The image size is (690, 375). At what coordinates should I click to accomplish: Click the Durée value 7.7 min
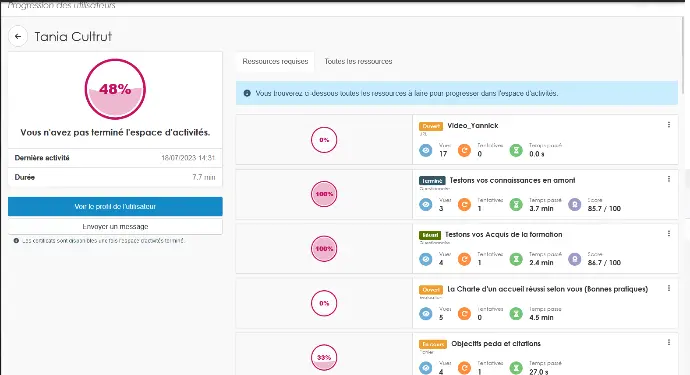[x=204, y=177]
